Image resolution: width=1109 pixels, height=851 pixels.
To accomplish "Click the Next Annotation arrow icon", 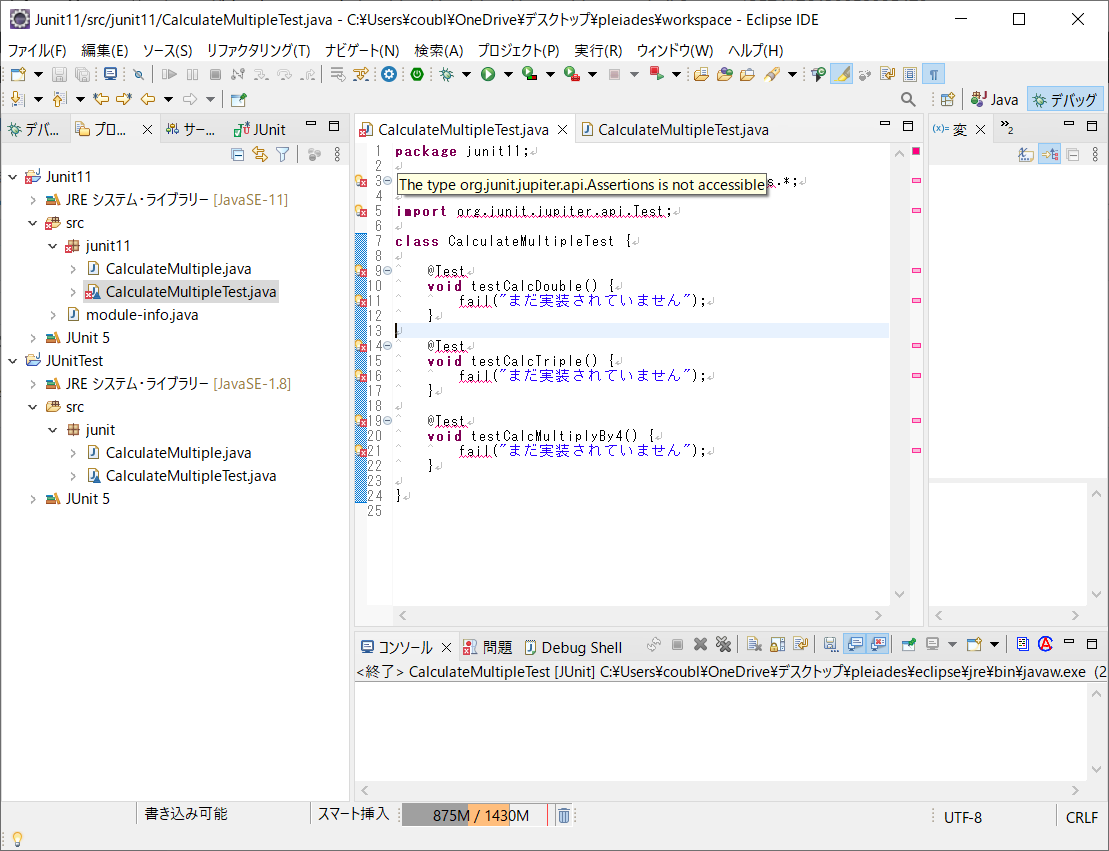I will click(18, 100).
